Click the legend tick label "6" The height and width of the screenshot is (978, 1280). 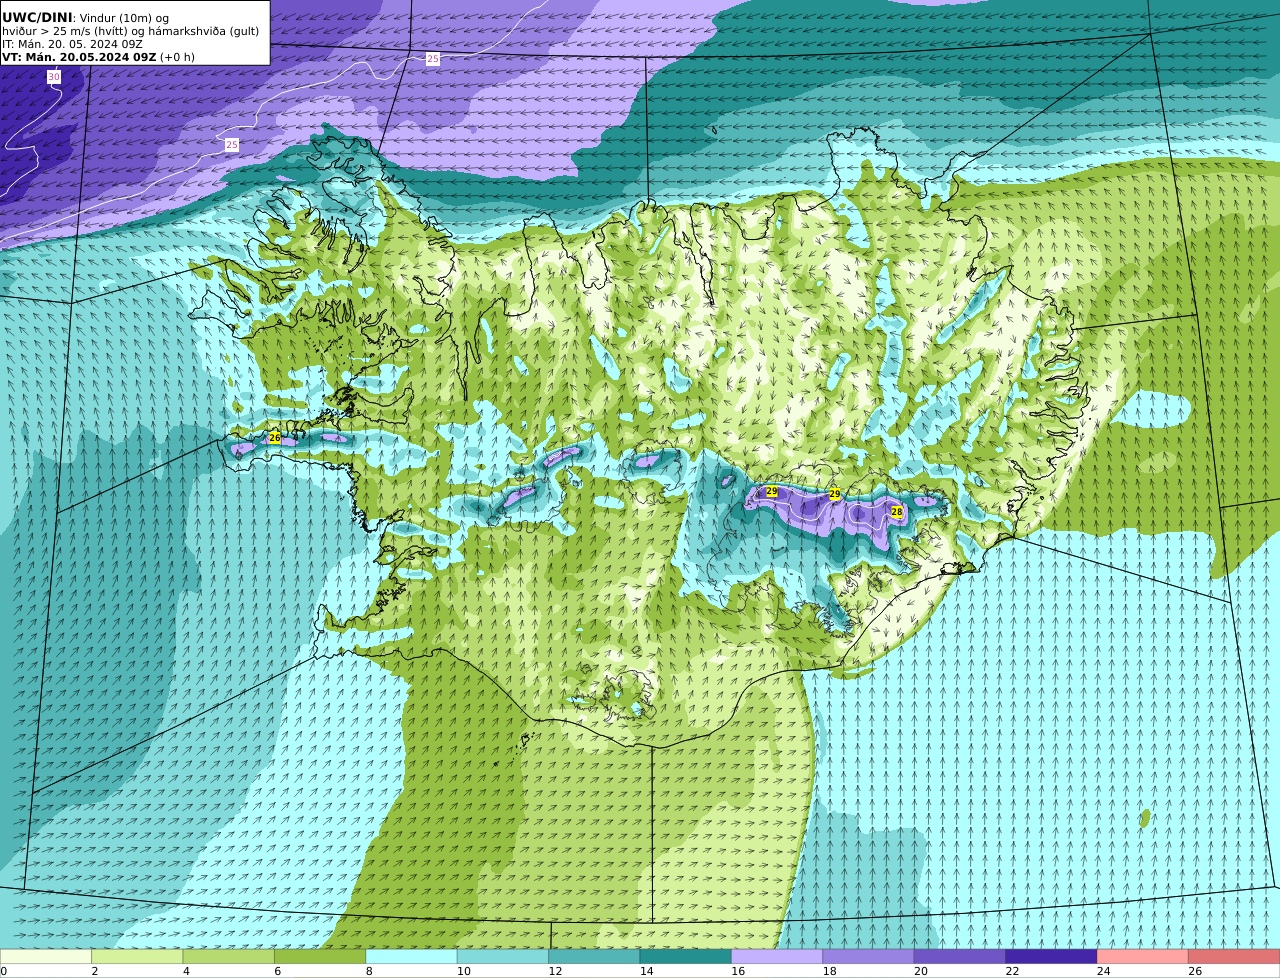tap(278, 971)
